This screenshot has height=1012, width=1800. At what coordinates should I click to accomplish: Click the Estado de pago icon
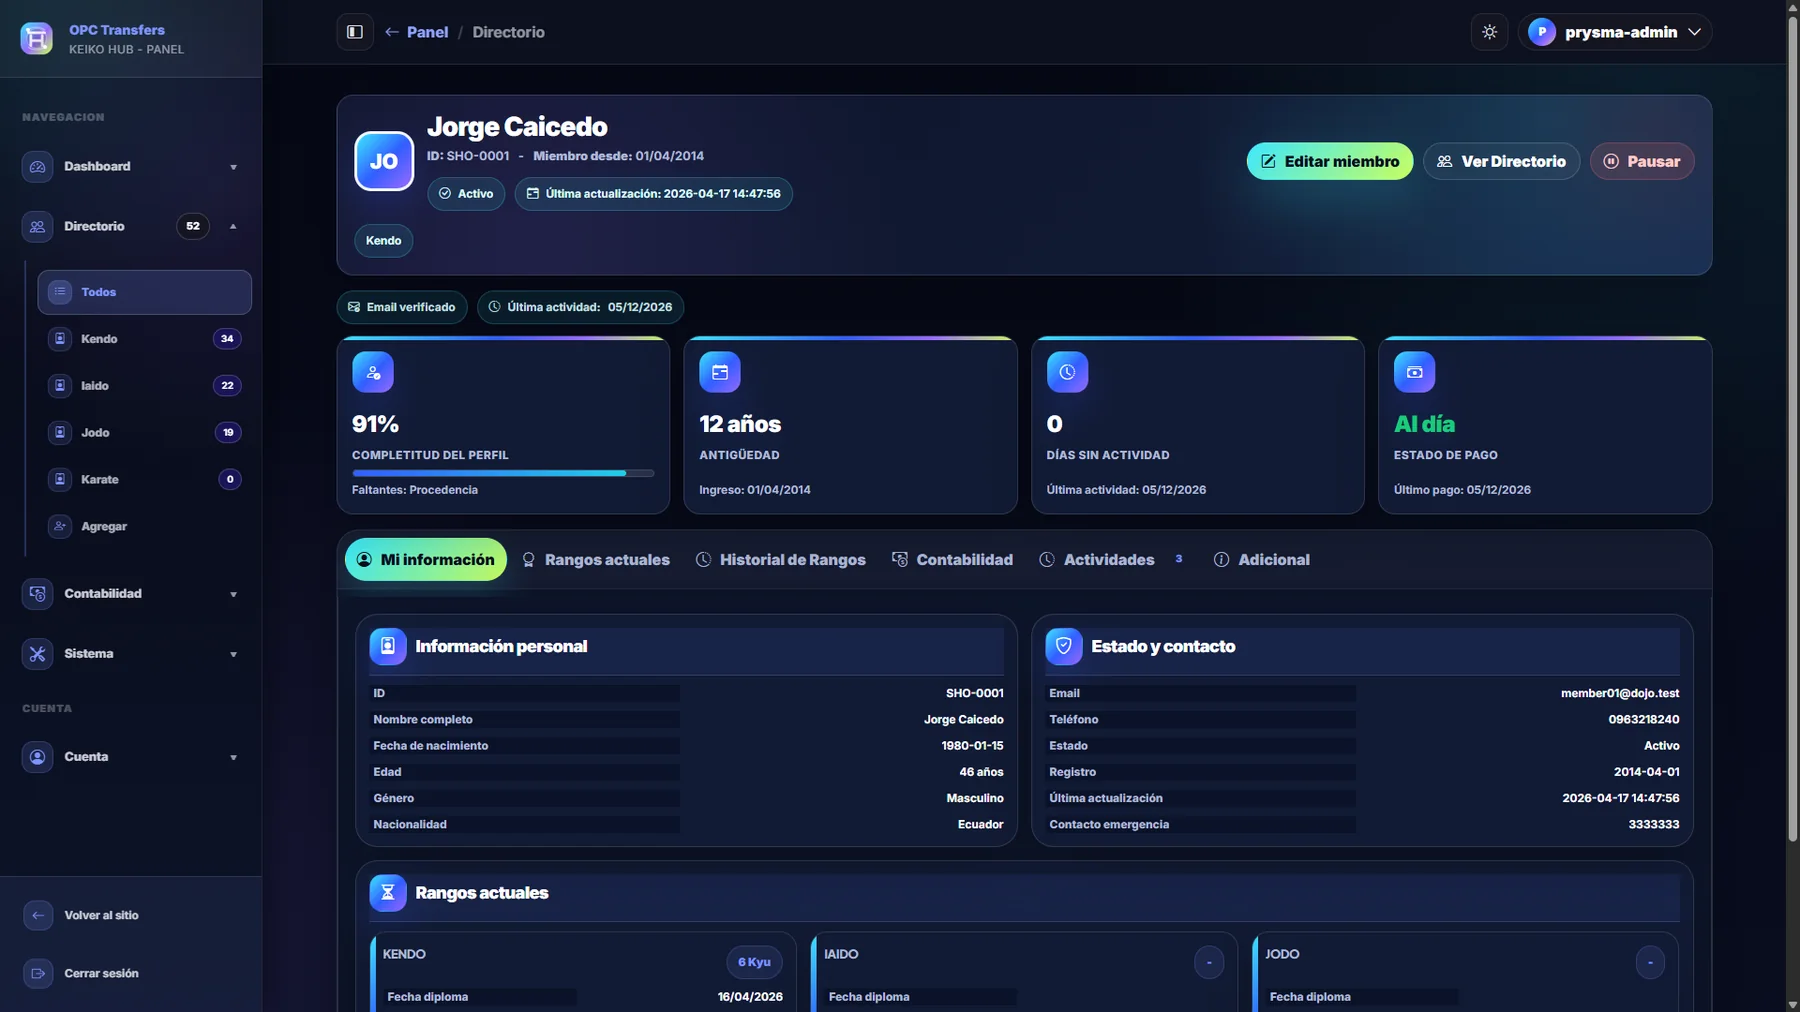(1414, 372)
